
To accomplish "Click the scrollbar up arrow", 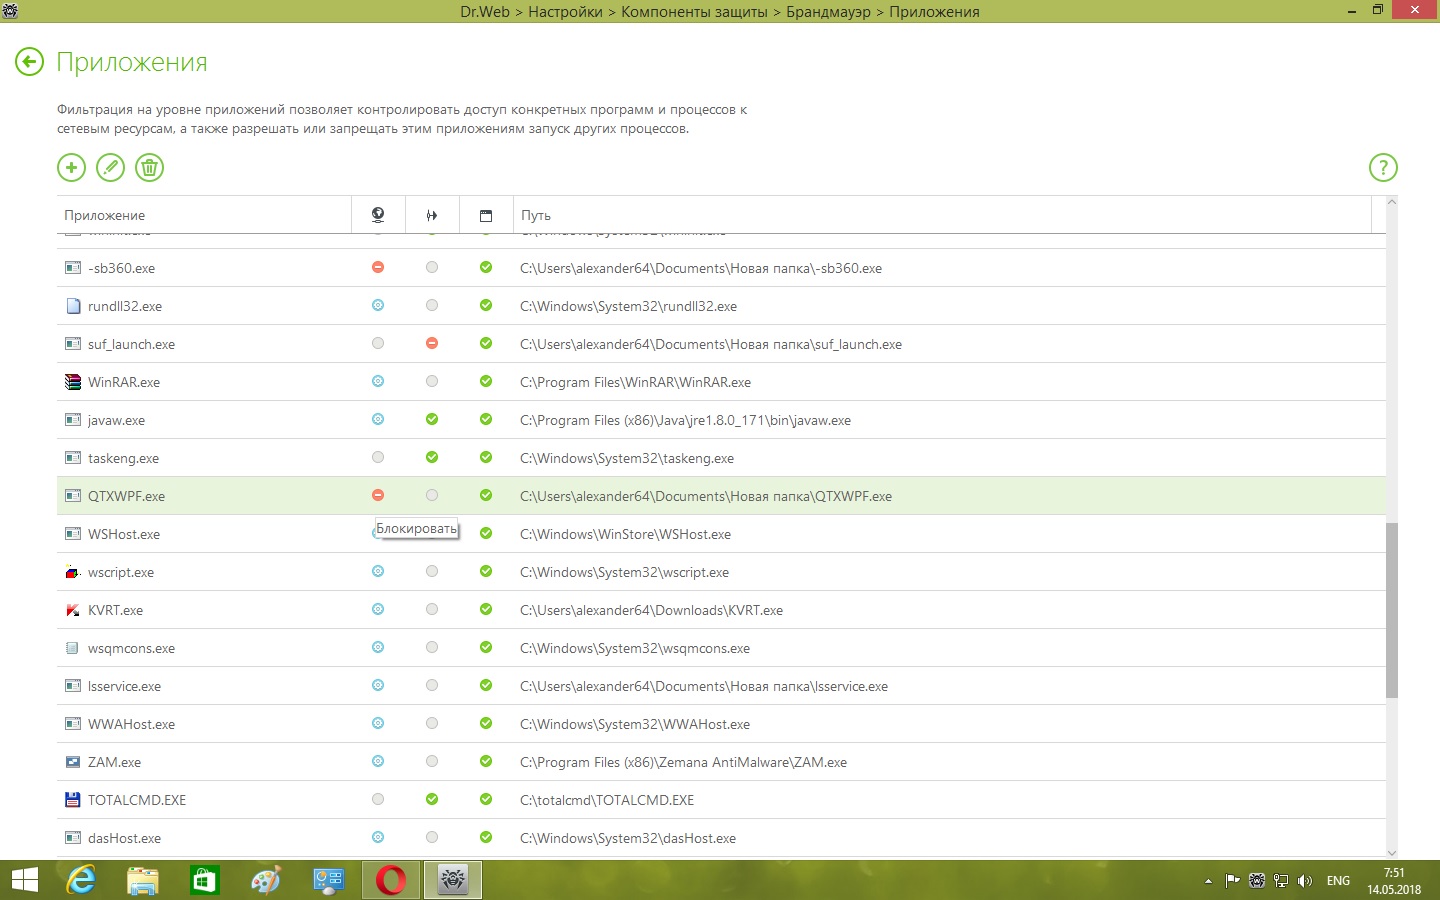I will (x=1391, y=203).
